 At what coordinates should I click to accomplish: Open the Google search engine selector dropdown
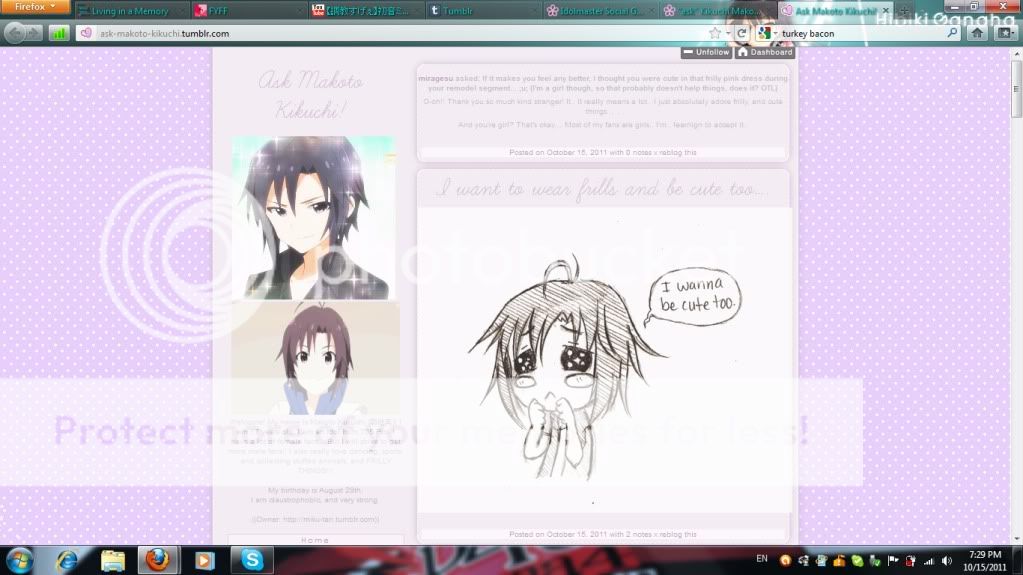point(768,33)
